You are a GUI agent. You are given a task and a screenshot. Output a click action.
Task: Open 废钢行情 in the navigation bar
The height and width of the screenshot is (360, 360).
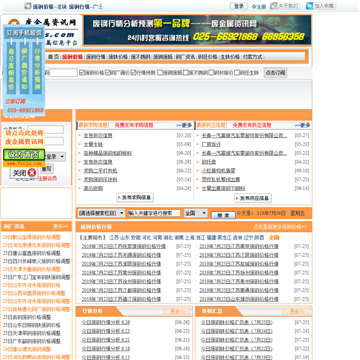(x=96, y=57)
